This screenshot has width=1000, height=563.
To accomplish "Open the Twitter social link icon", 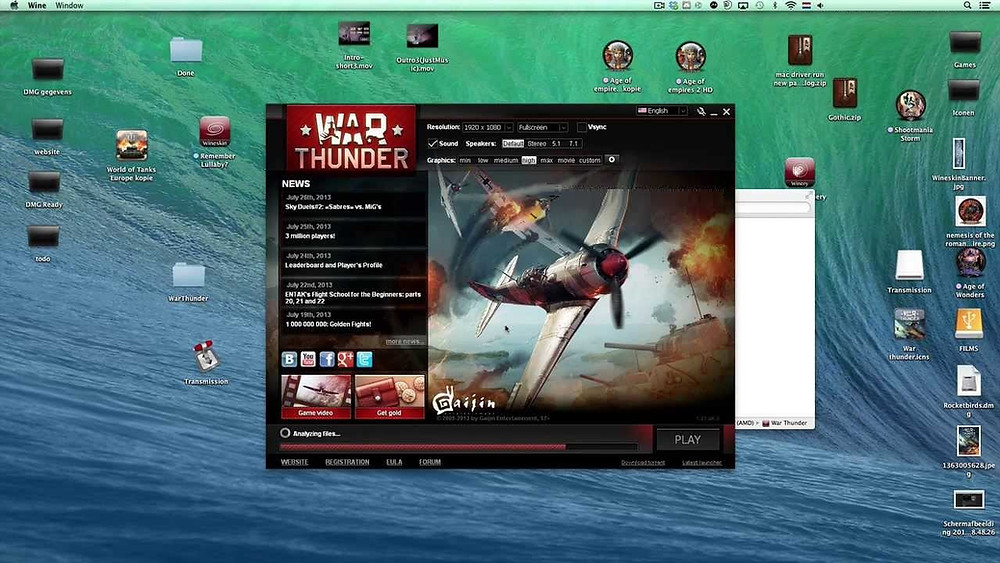I will point(364,360).
